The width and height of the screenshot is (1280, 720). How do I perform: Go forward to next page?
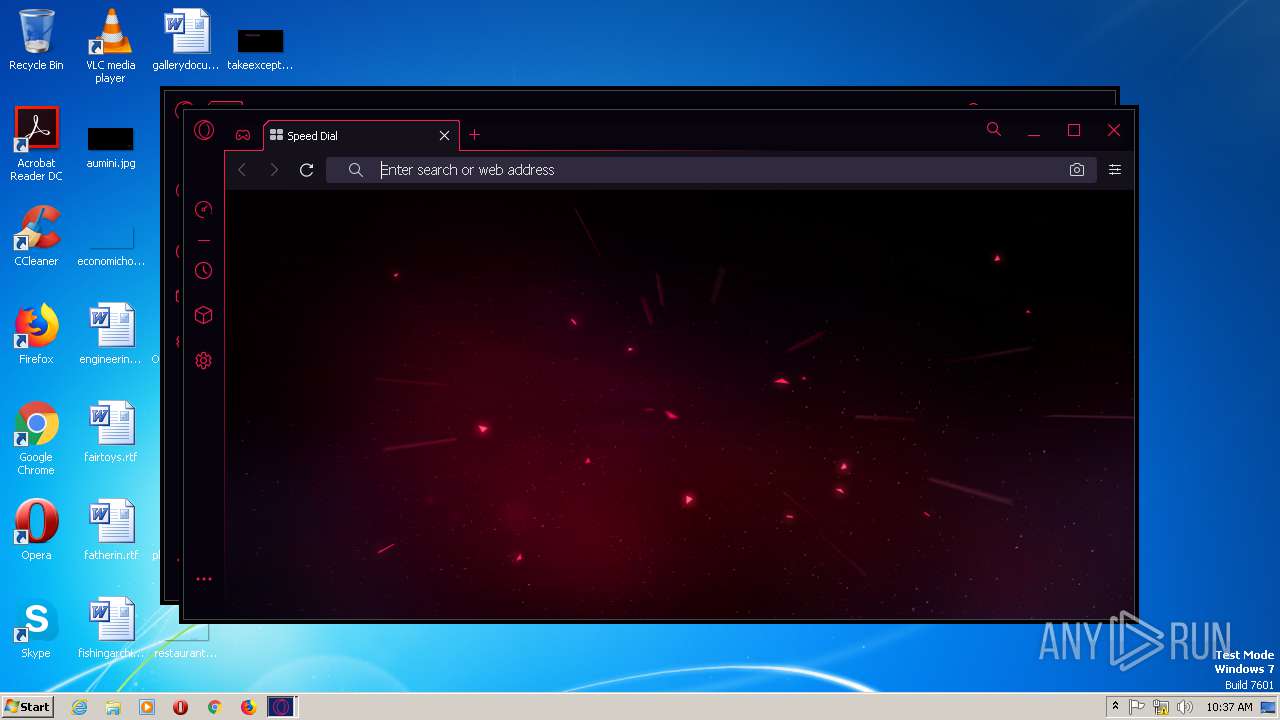click(274, 170)
